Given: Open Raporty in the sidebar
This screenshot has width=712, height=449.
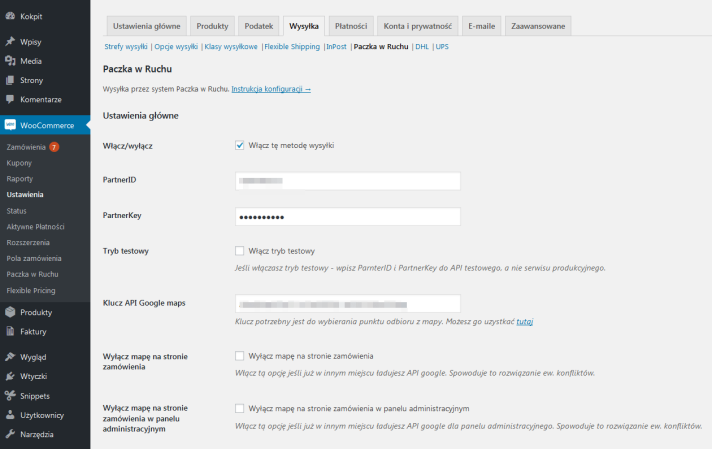Looking at the screenshot, I should [20, 179].
